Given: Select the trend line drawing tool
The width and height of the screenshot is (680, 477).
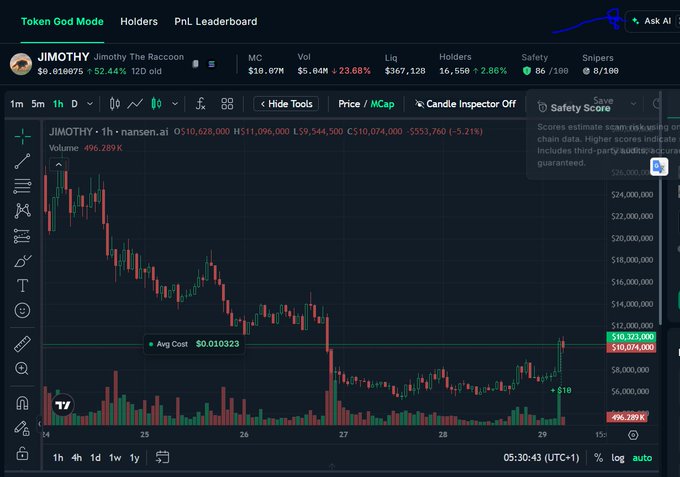Looking at the screenshot, I should [x=22, y=161].
